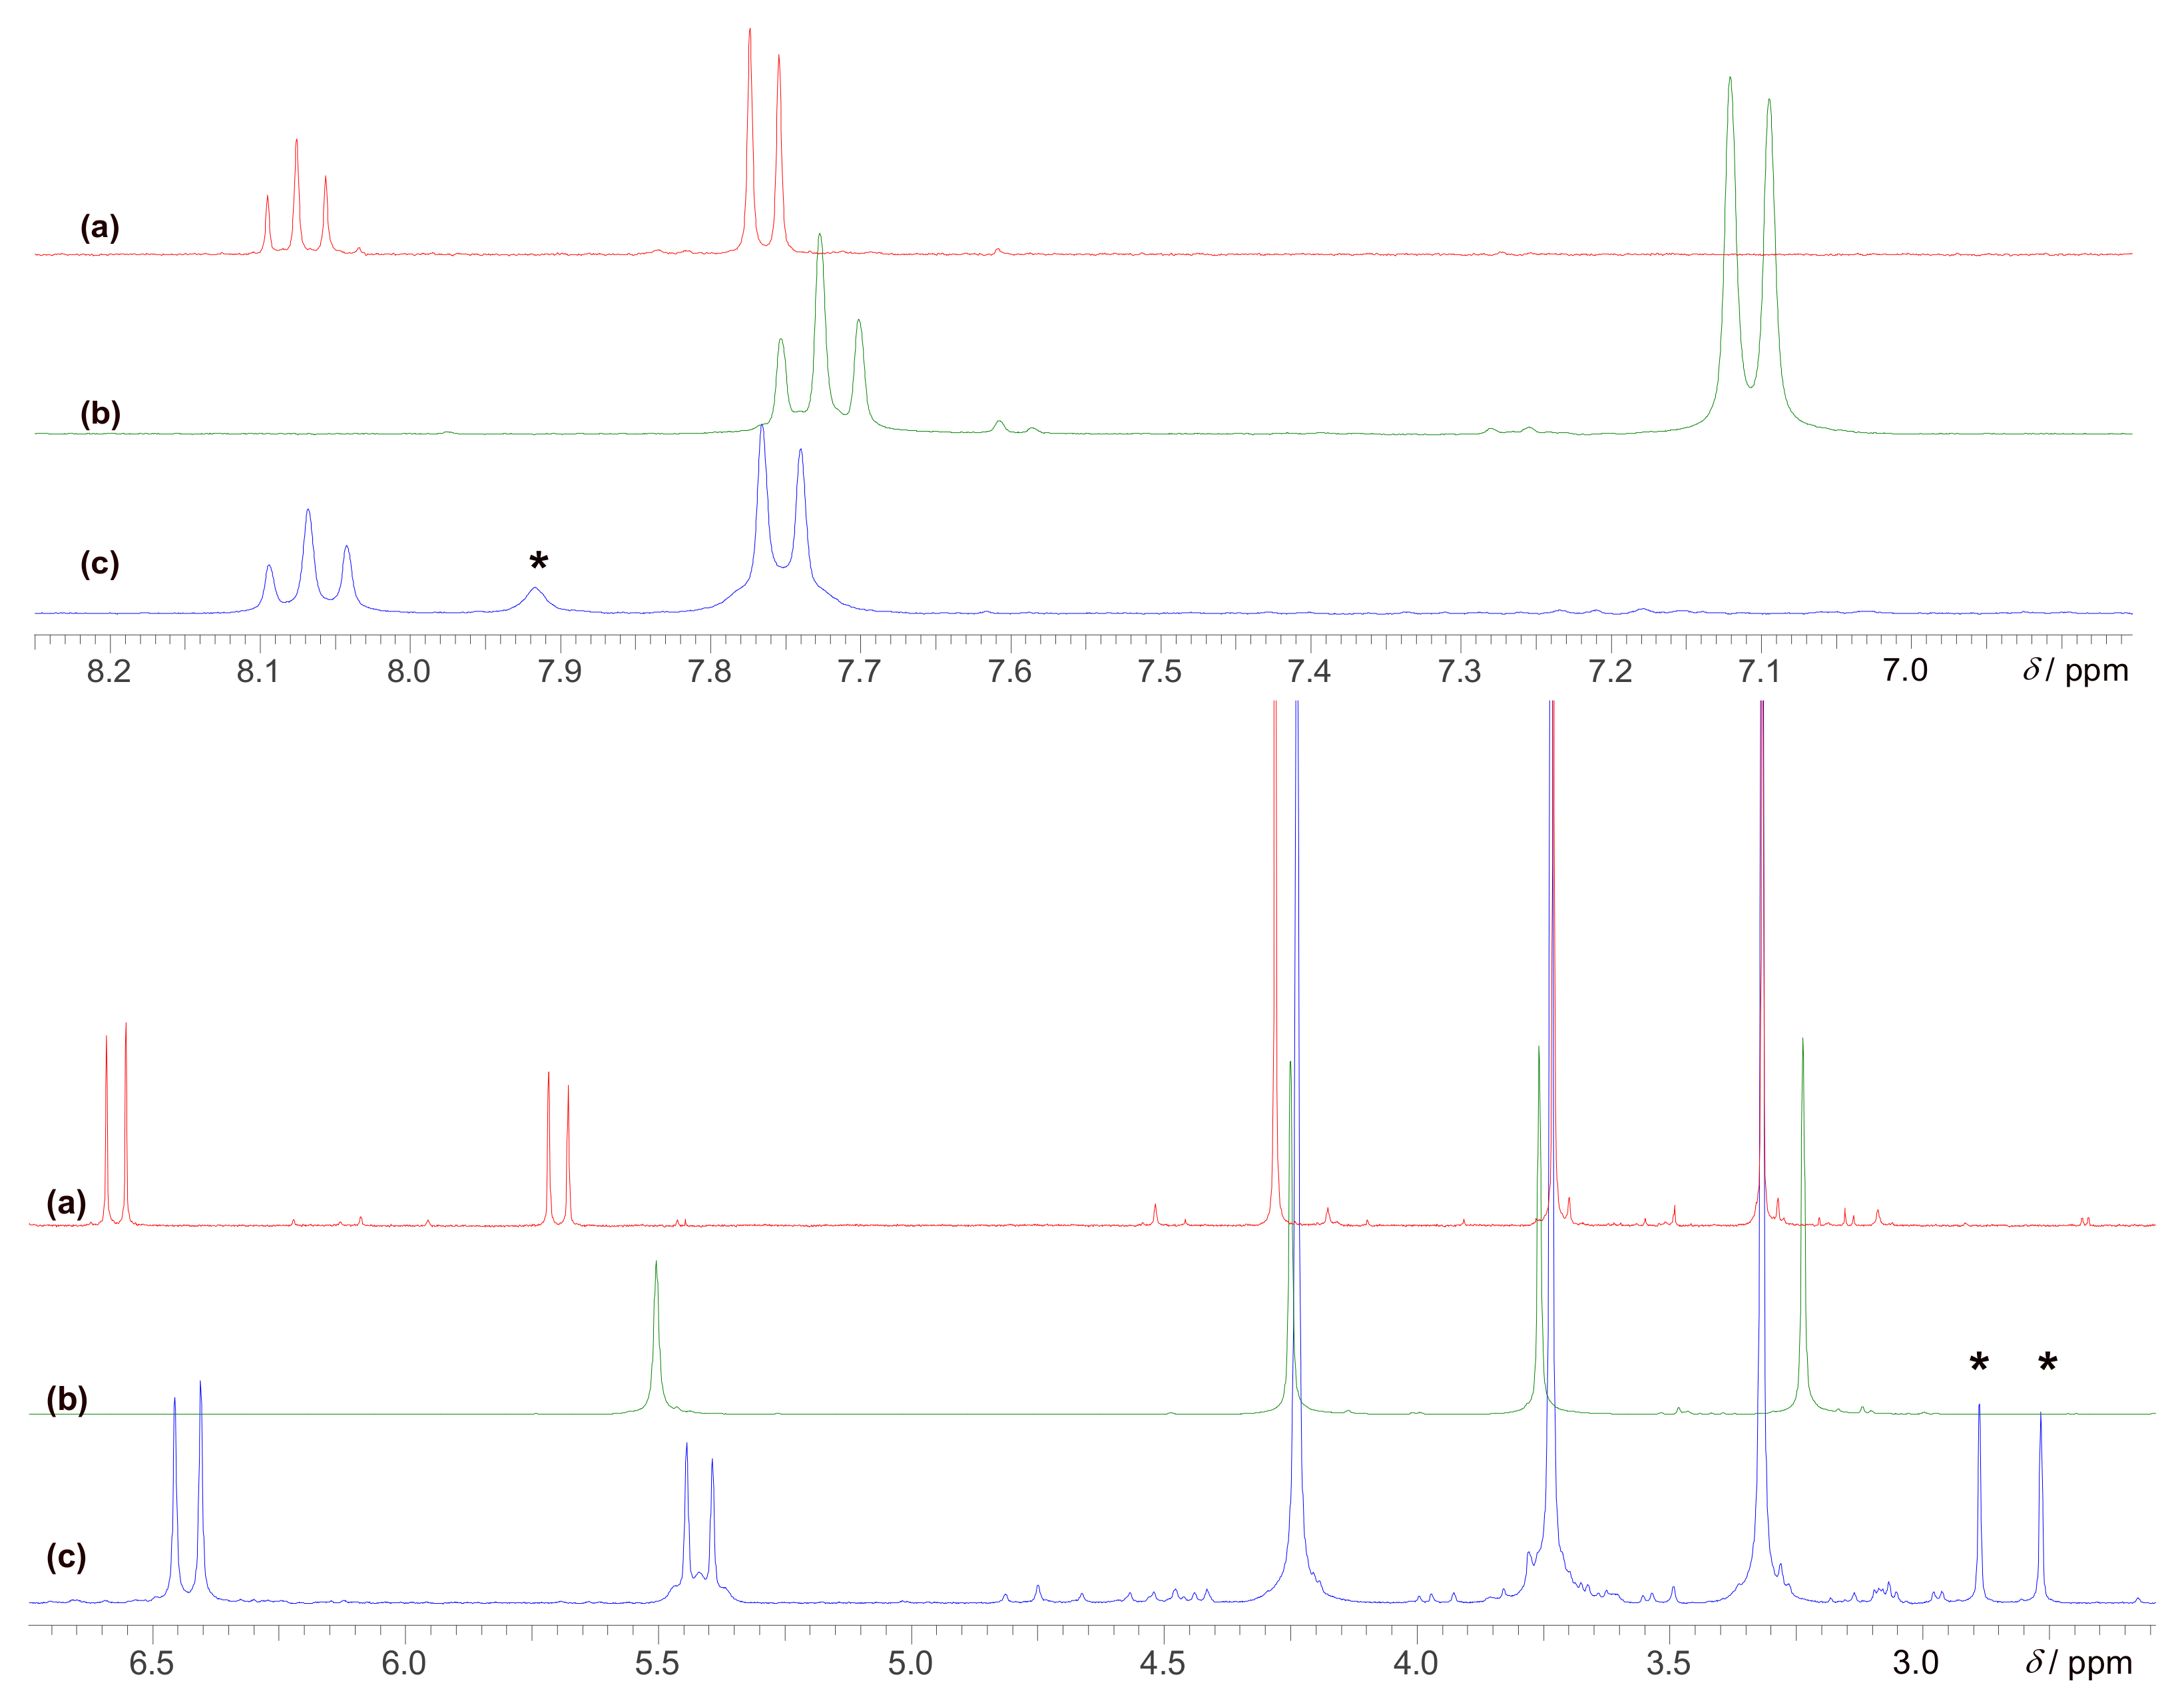Click the 8.2 tick label on upper axis
This screenshot has width=2184, height=1705.
[x=109, y=671]
